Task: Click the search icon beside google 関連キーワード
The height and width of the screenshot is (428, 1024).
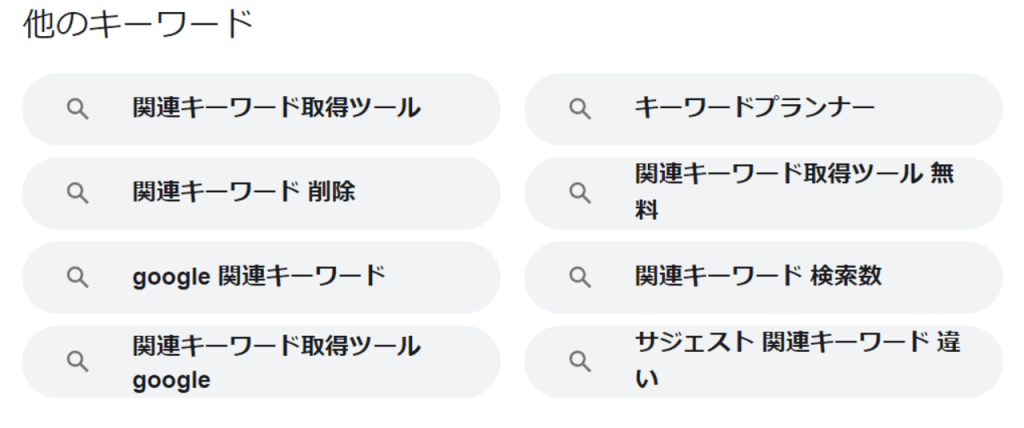Action: click(78, 278)
